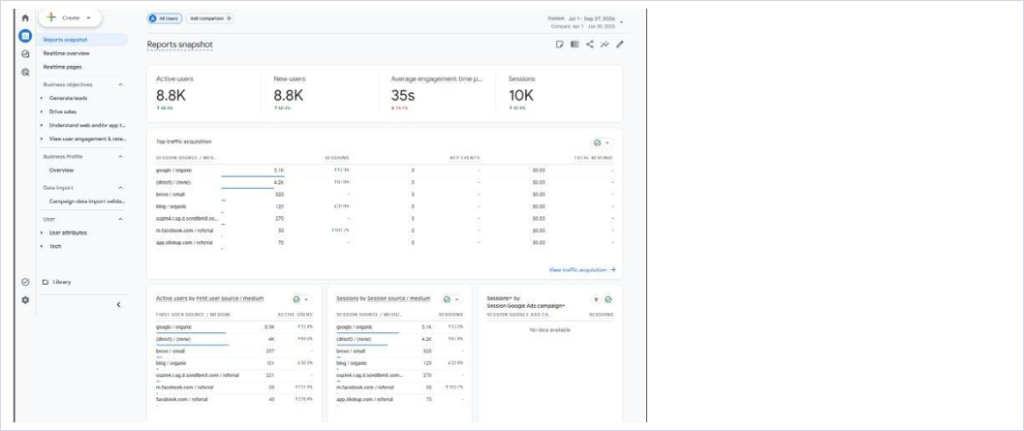Open the Create dropdown button
Image resolution: width=1024 pixels, height=431 pixels.
tap(70, 18)
